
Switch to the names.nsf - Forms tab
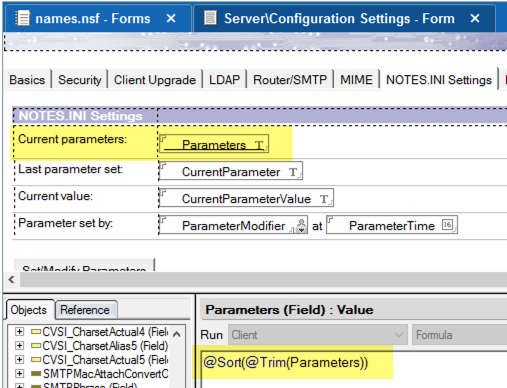(x=92, y=19)
